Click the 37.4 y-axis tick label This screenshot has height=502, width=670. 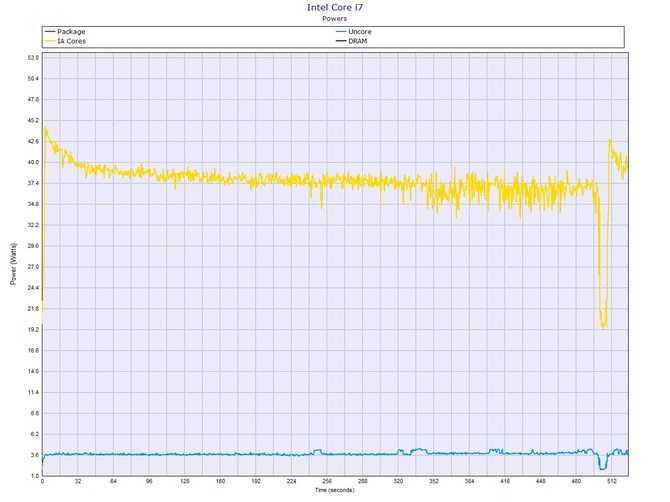tap(33, 183)
